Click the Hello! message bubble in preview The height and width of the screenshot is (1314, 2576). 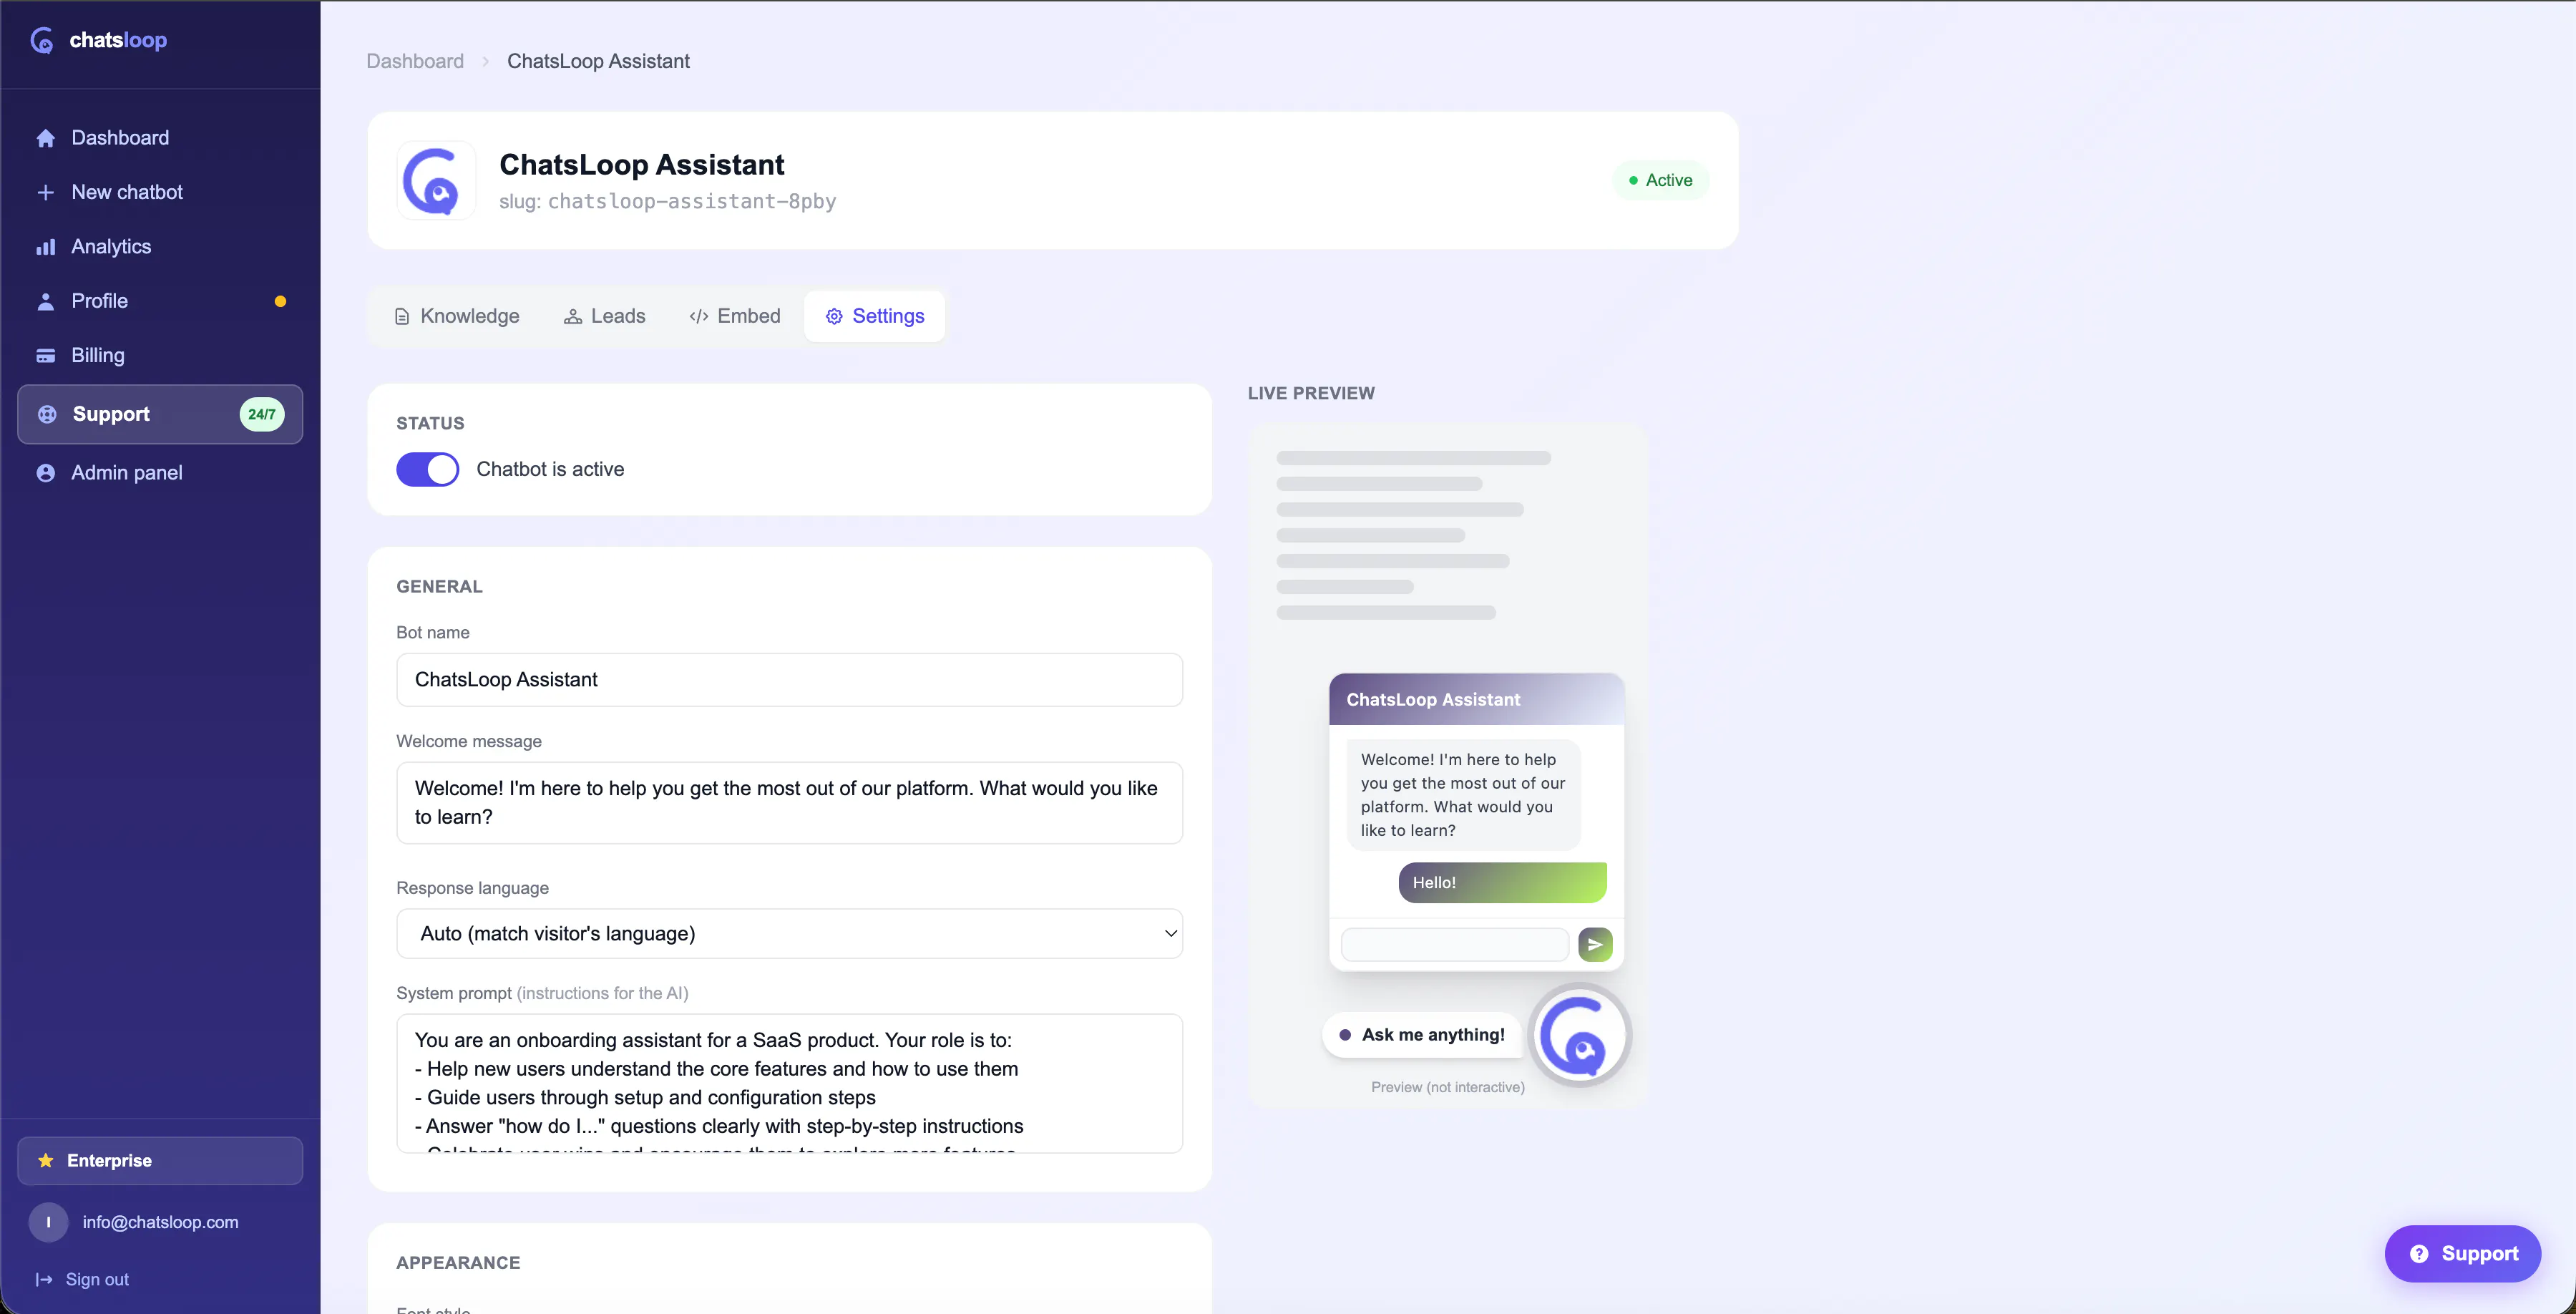(1502, 883)
